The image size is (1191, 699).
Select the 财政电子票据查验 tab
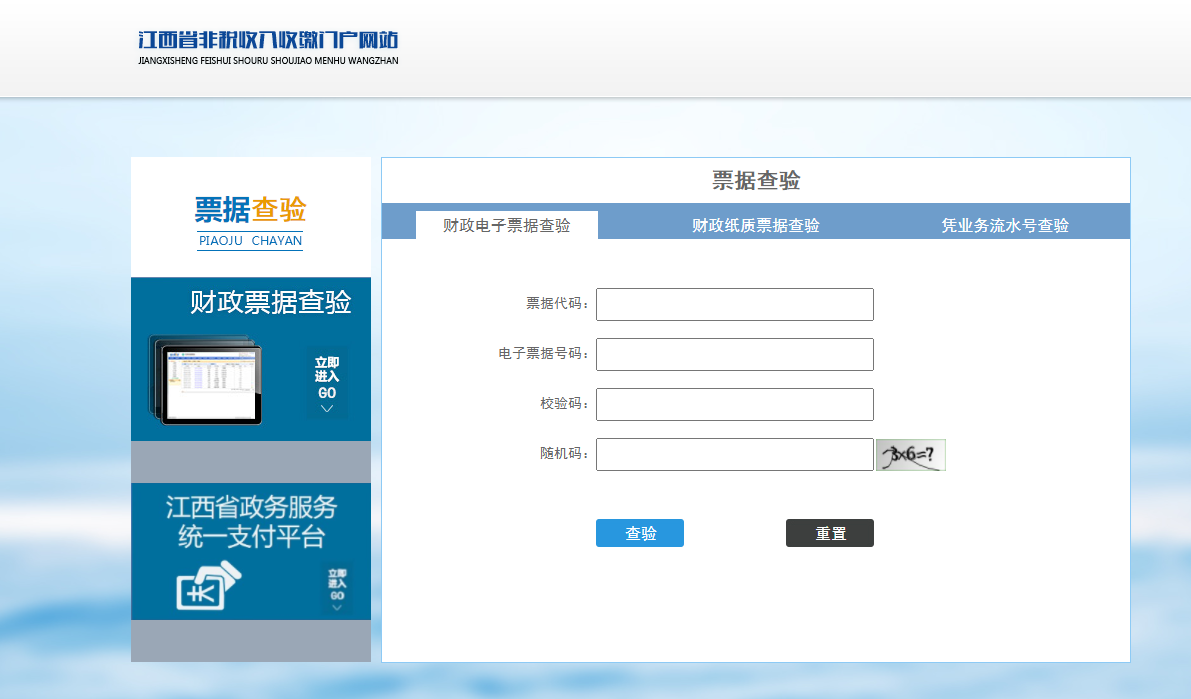[507, 226]
